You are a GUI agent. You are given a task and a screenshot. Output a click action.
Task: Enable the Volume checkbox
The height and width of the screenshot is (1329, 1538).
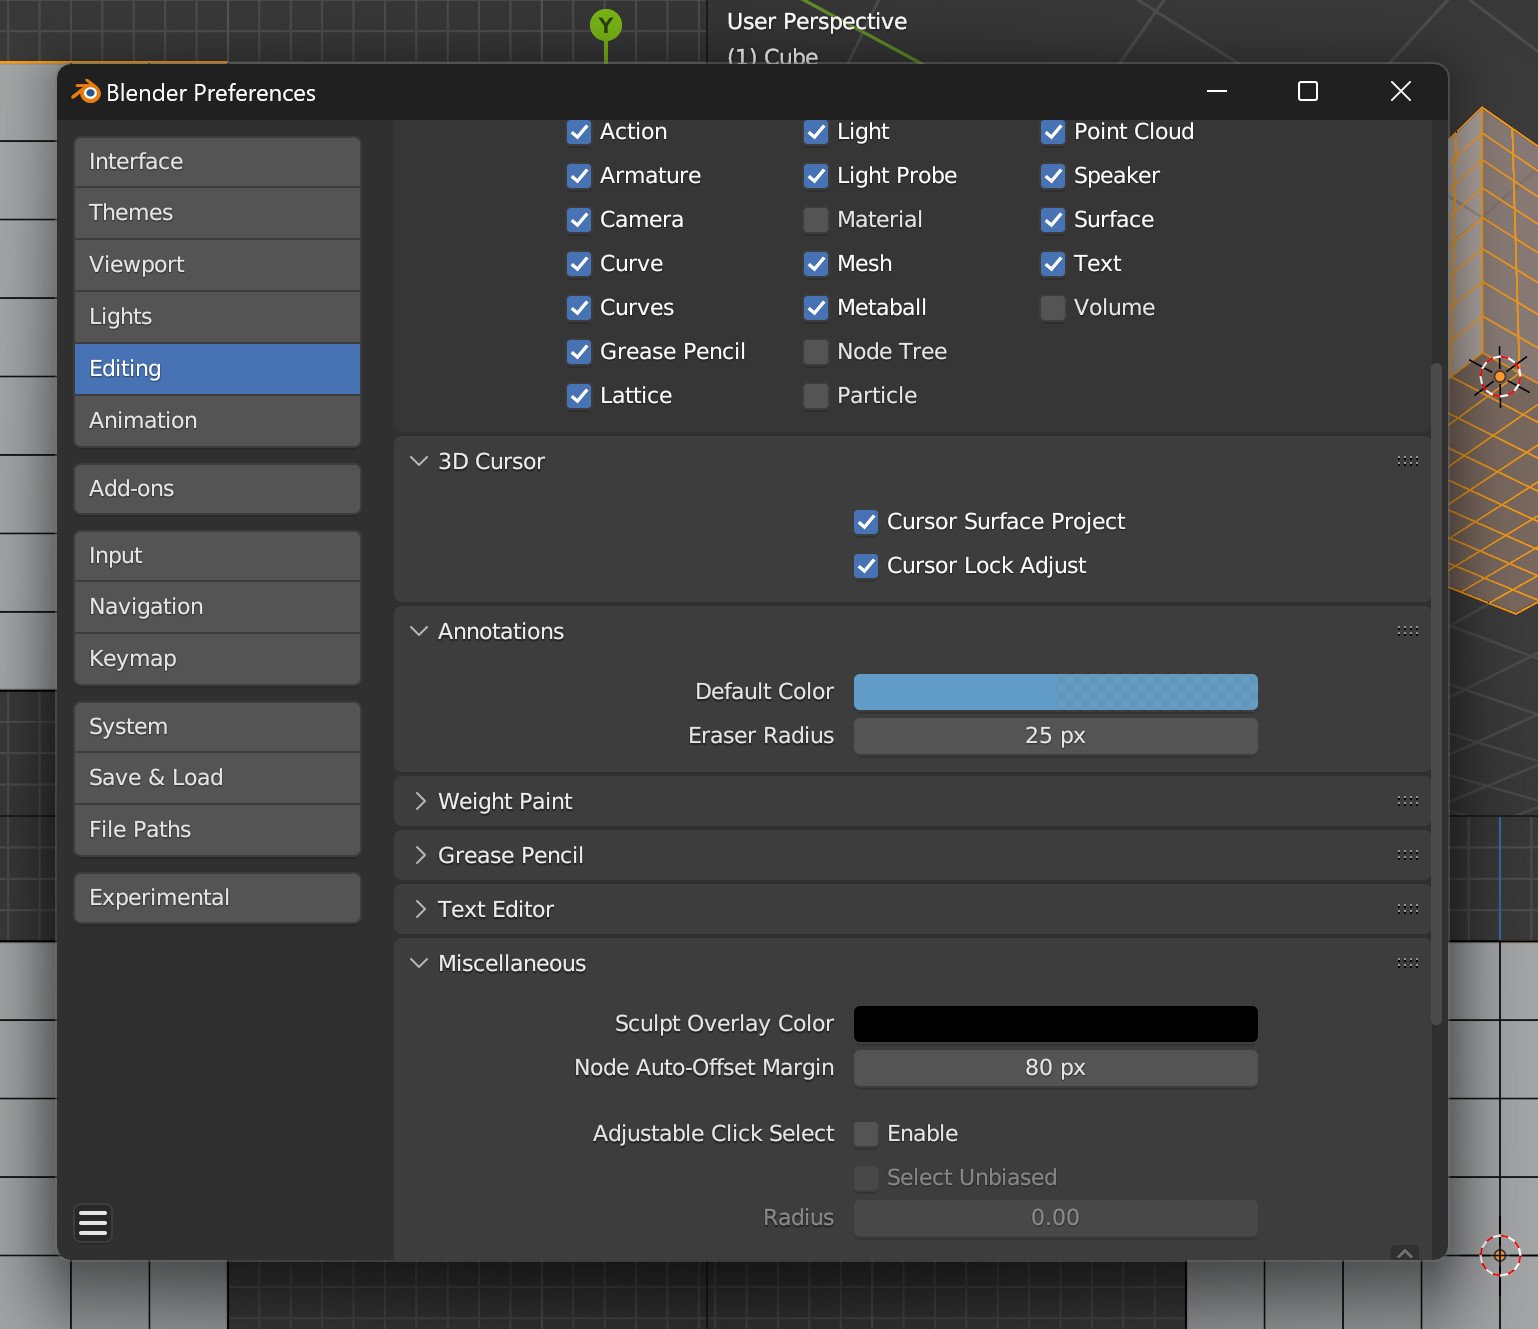tap(1053, 308)
